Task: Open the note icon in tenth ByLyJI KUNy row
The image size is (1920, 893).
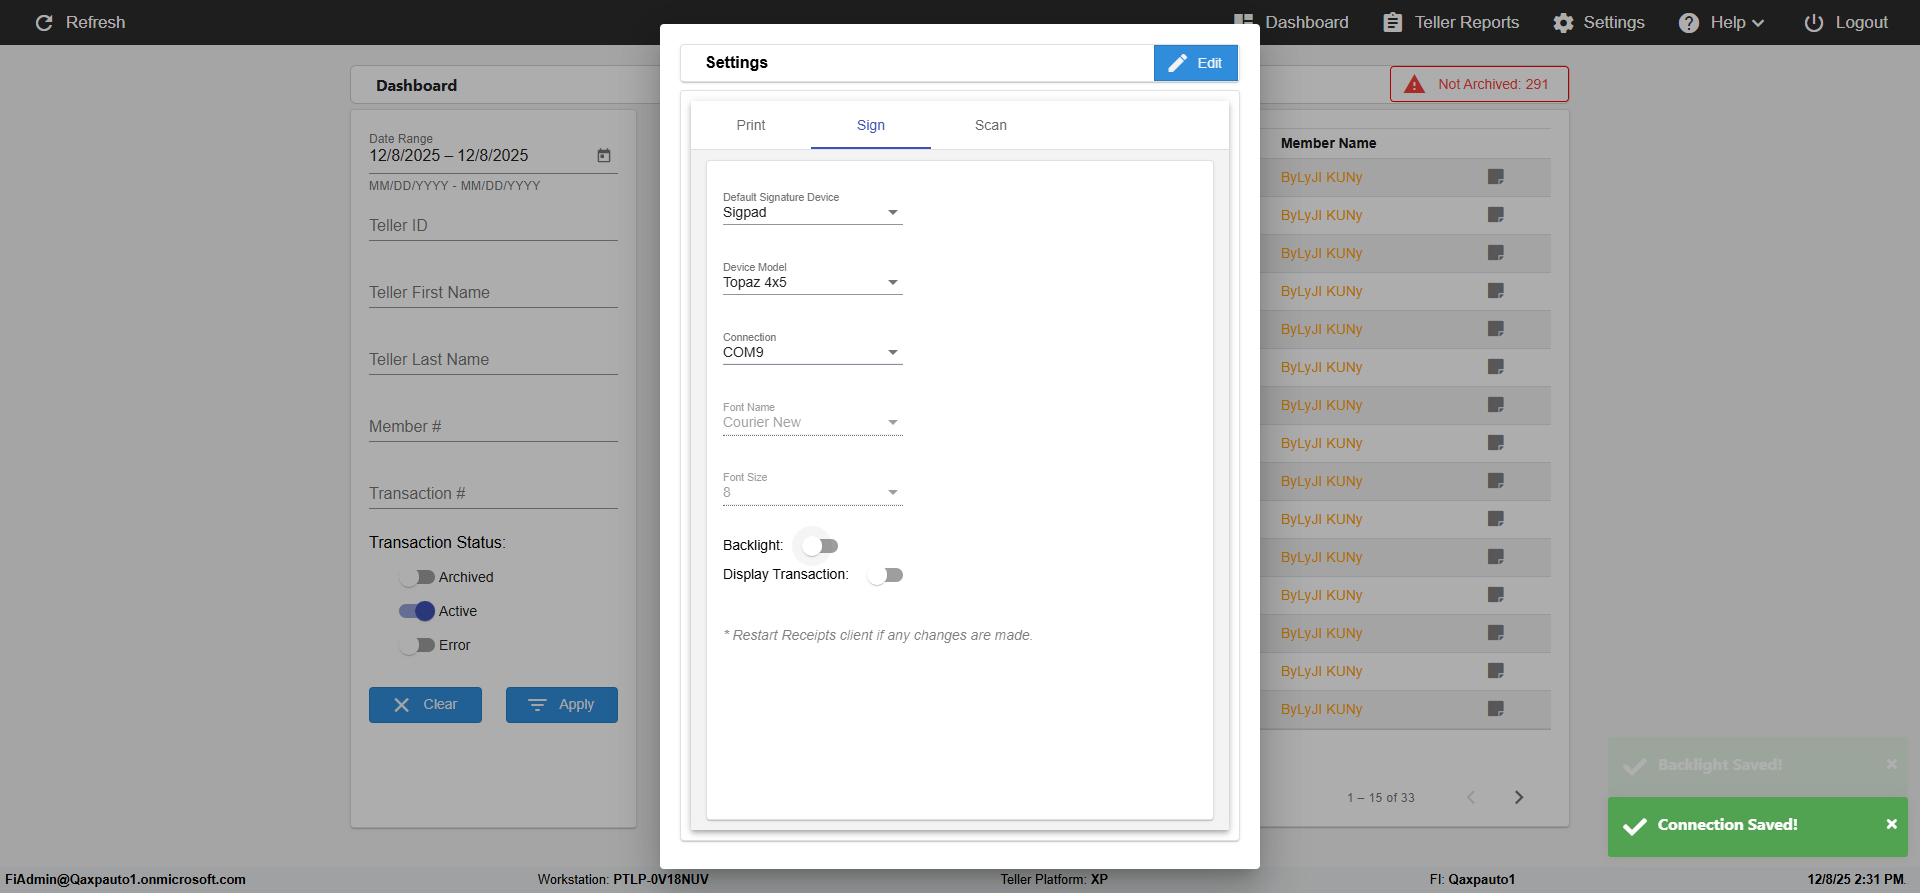Action: coord(1496,519)
